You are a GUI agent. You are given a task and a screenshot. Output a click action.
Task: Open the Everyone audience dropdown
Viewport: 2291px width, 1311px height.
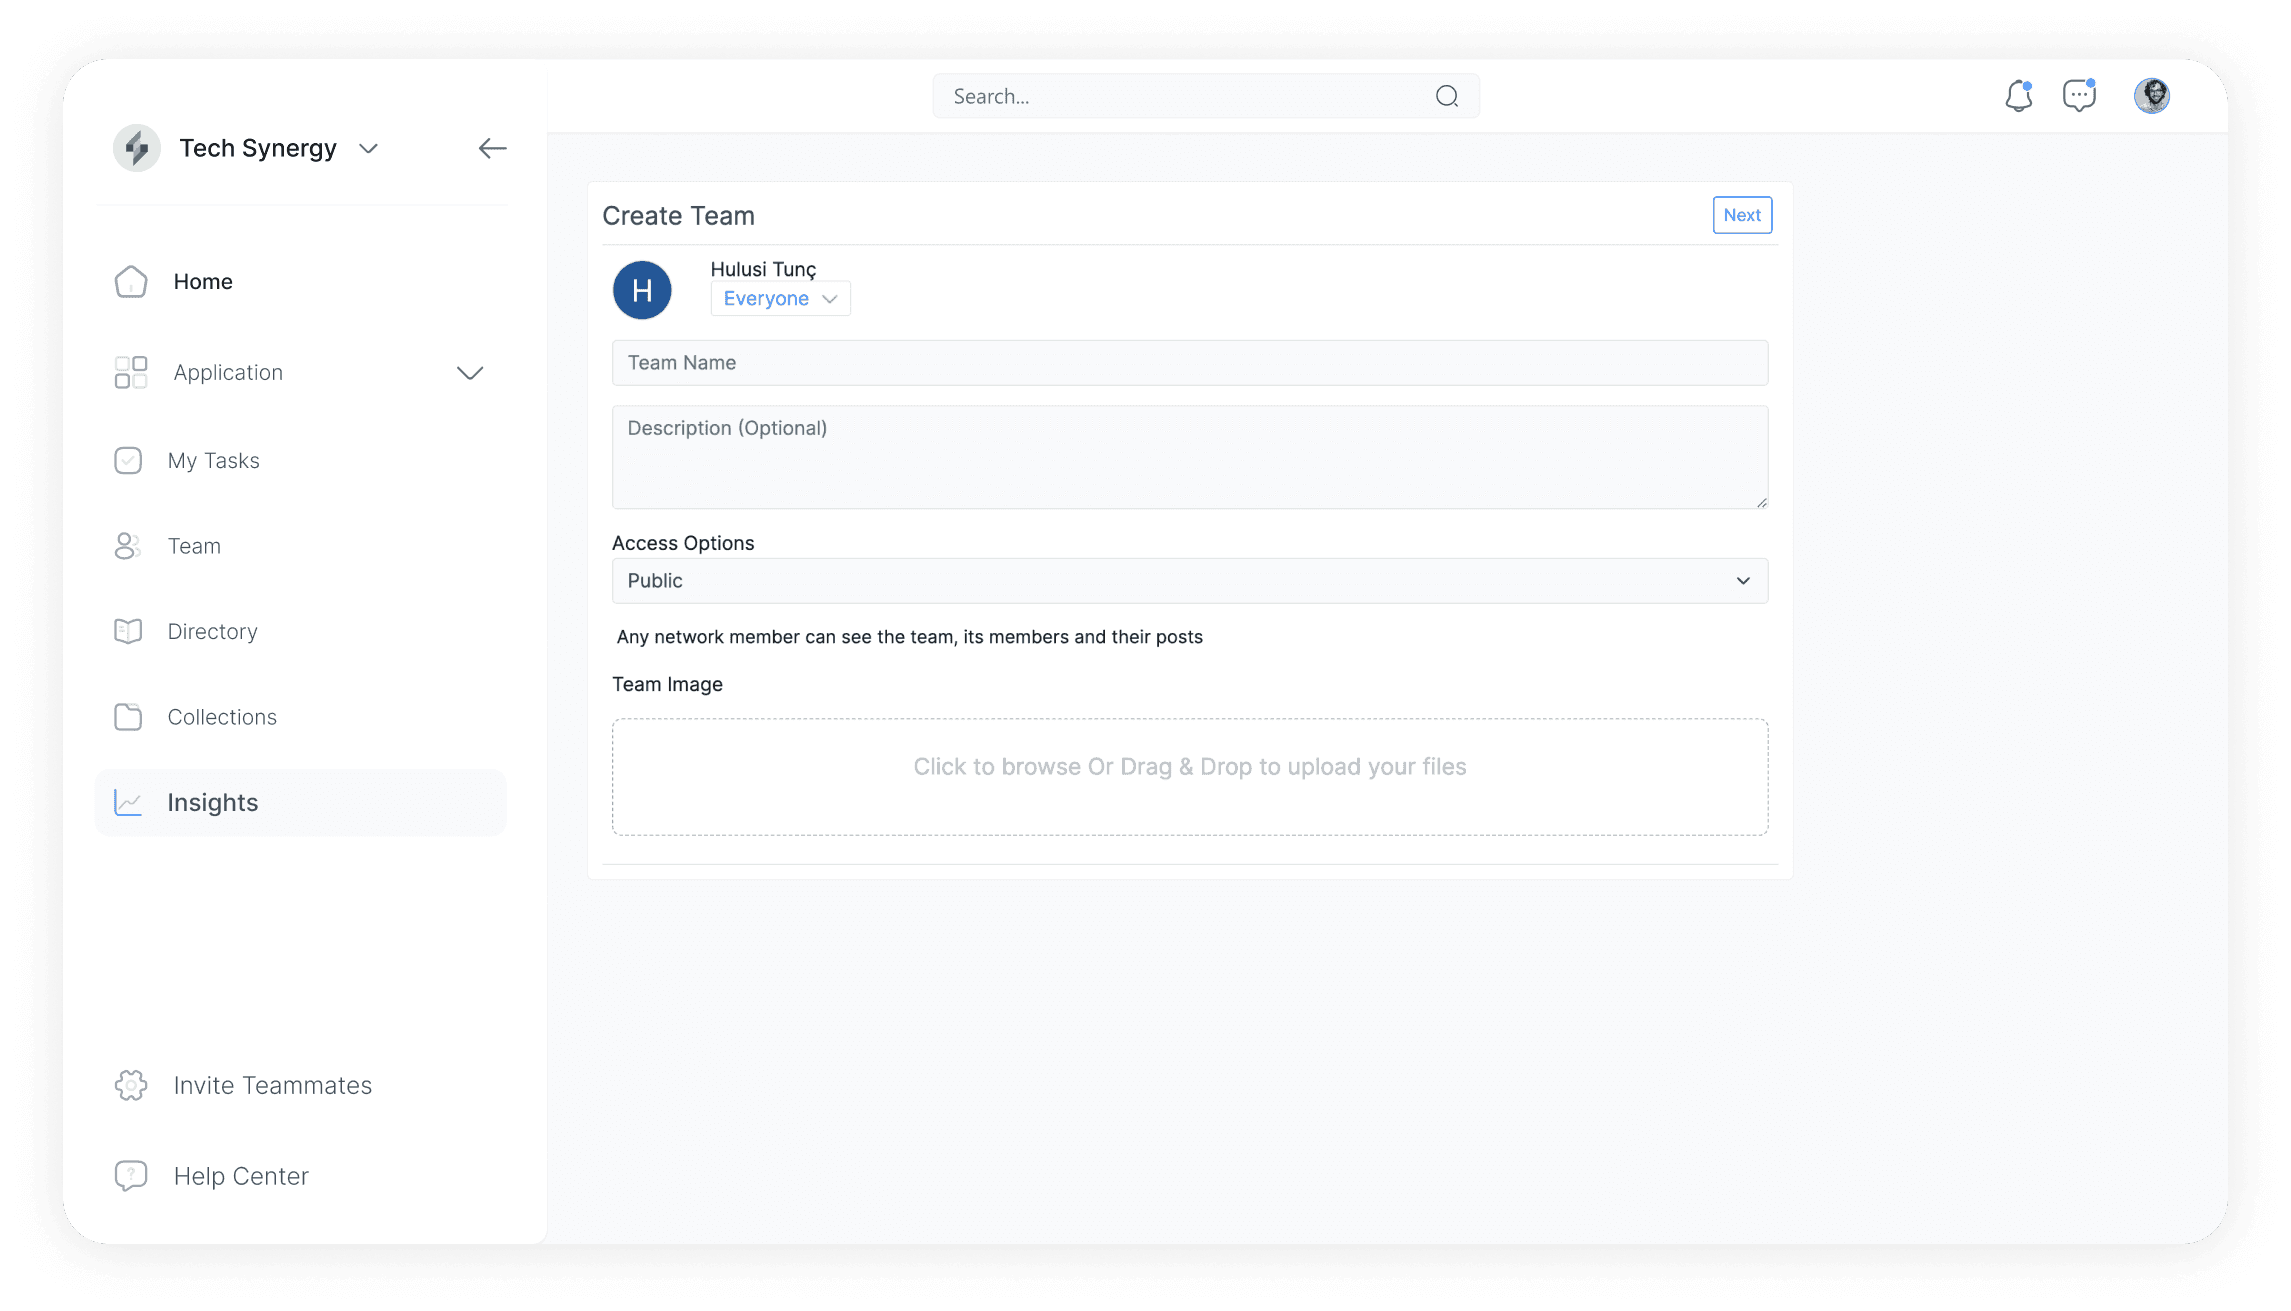(x=780, y=299)
